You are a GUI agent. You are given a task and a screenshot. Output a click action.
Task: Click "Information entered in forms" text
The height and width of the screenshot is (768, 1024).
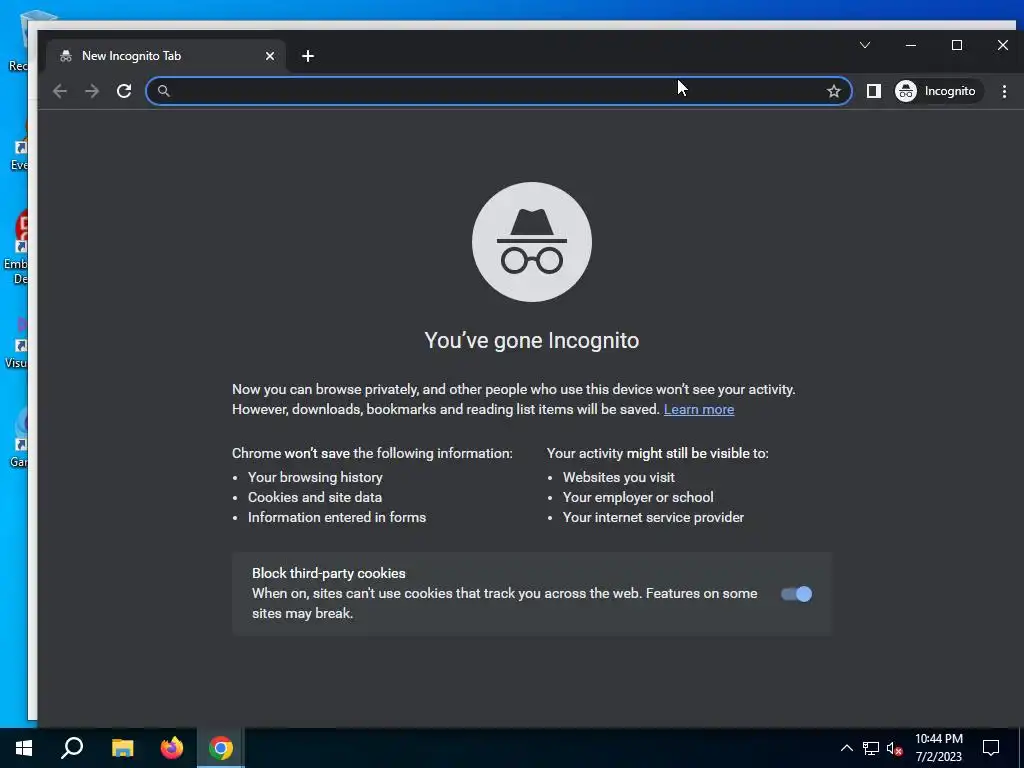point(337,517)
